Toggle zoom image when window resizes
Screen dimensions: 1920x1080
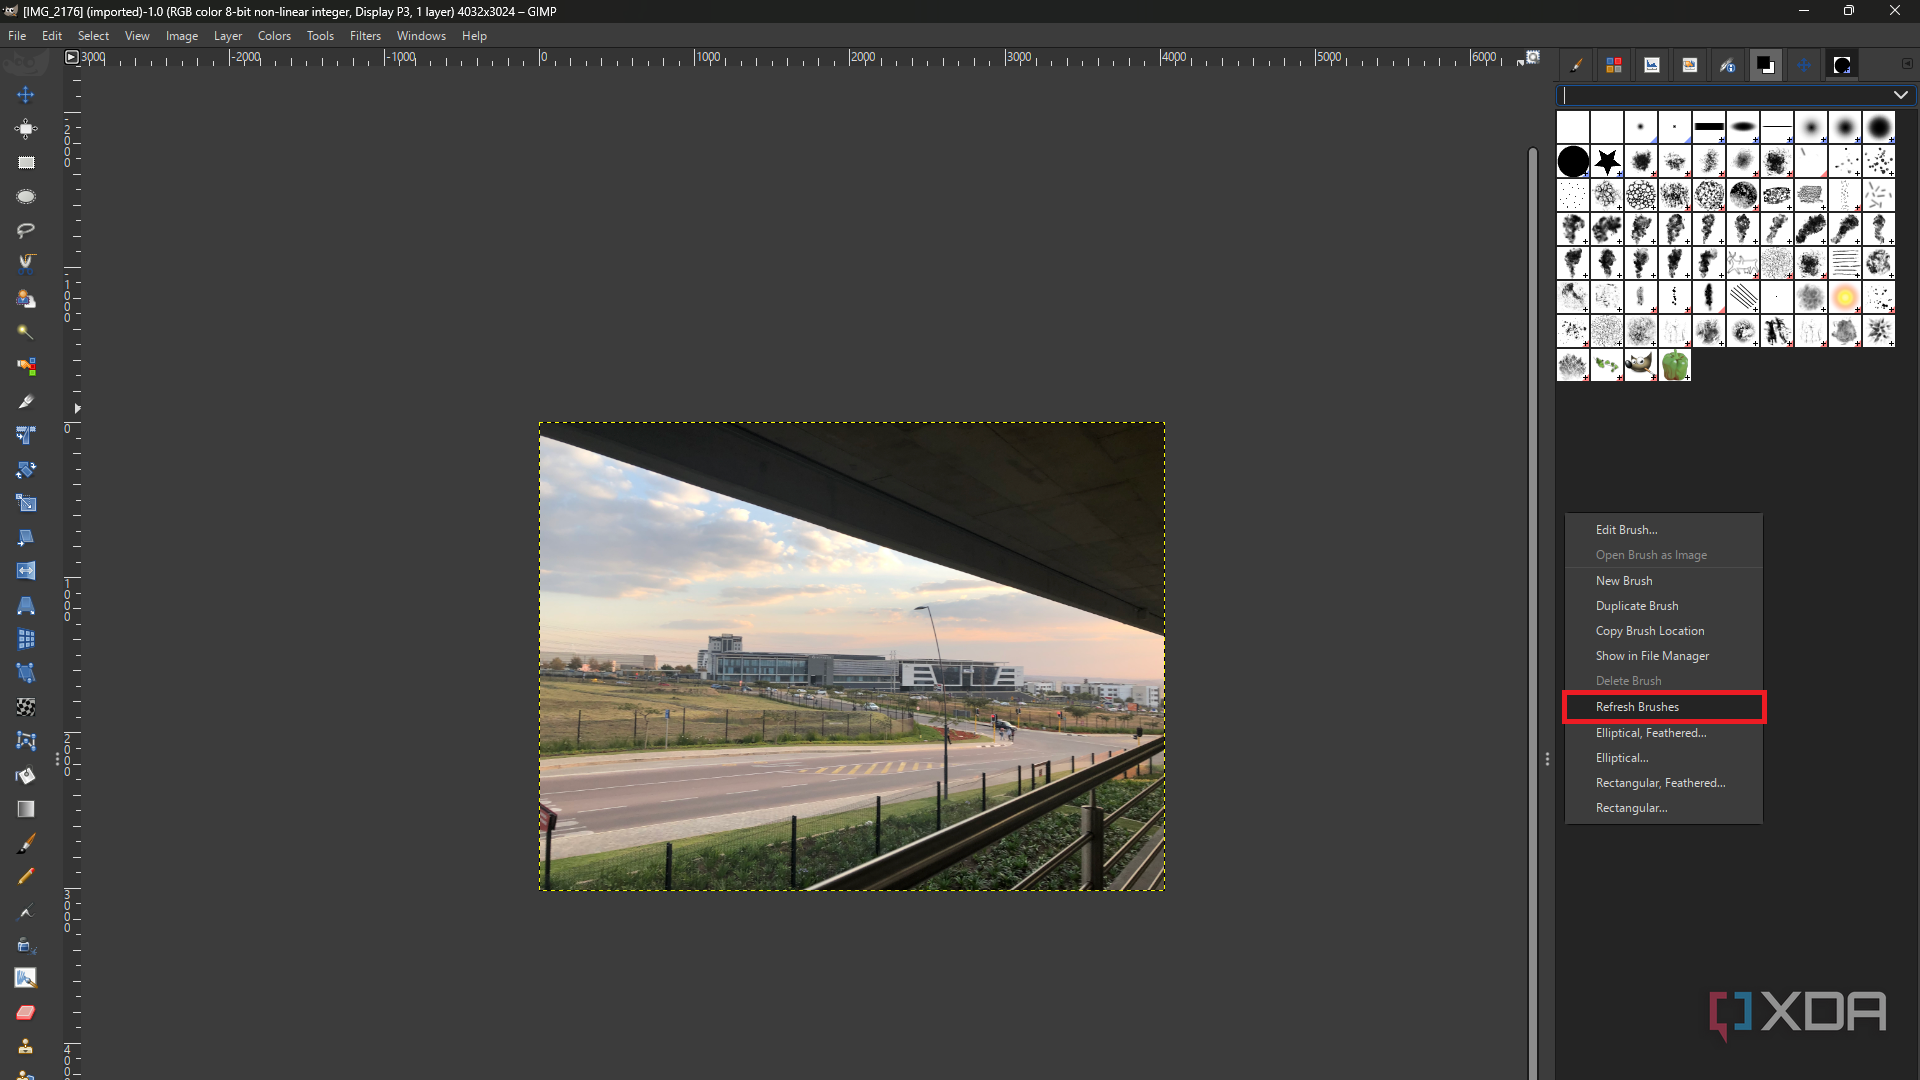tap(1533, 57)
